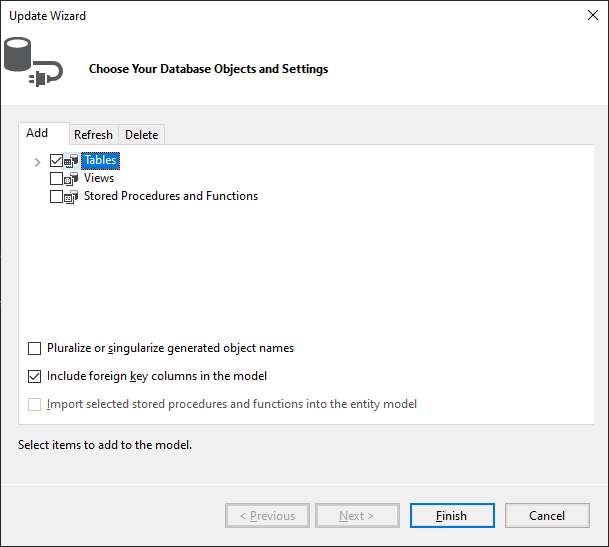Uncheck the Tables checkbox
609x547 pixels.
click(56, 160)
